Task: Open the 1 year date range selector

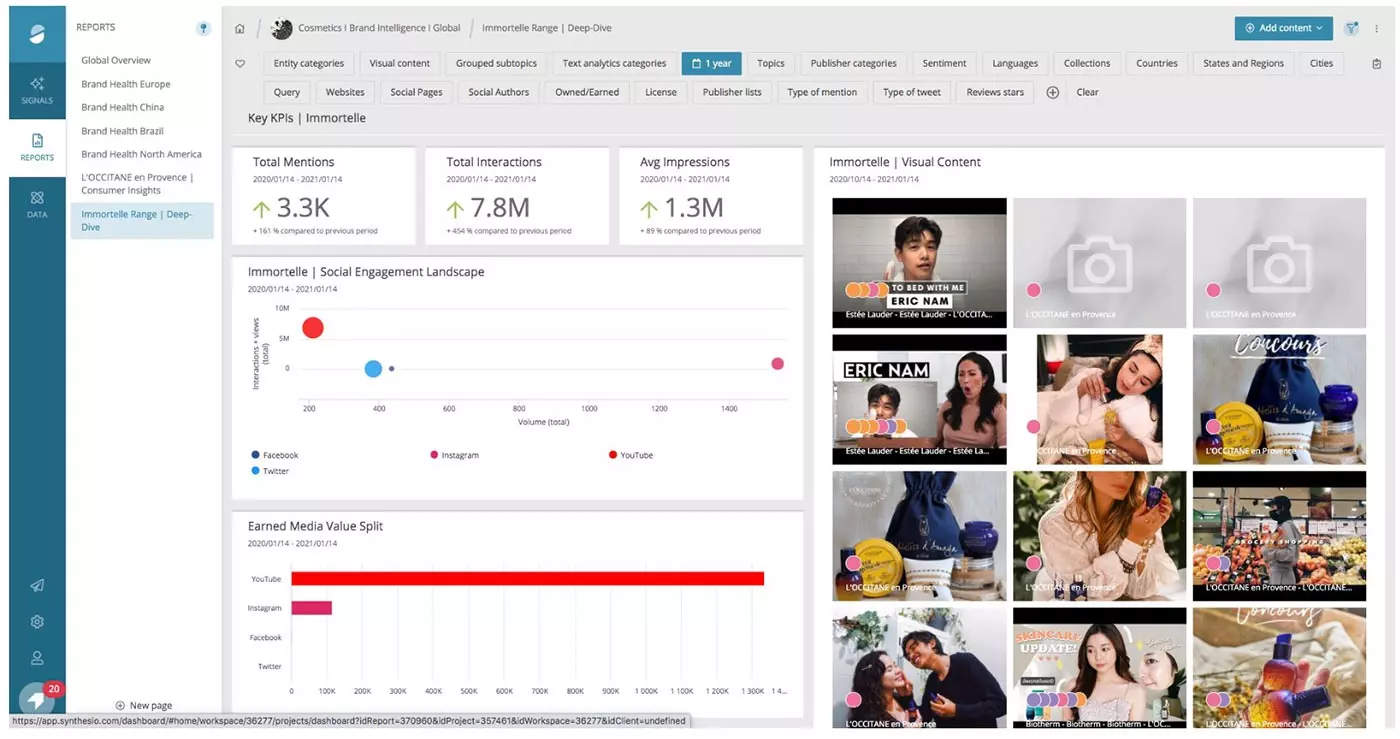Action: click(711, 63)
